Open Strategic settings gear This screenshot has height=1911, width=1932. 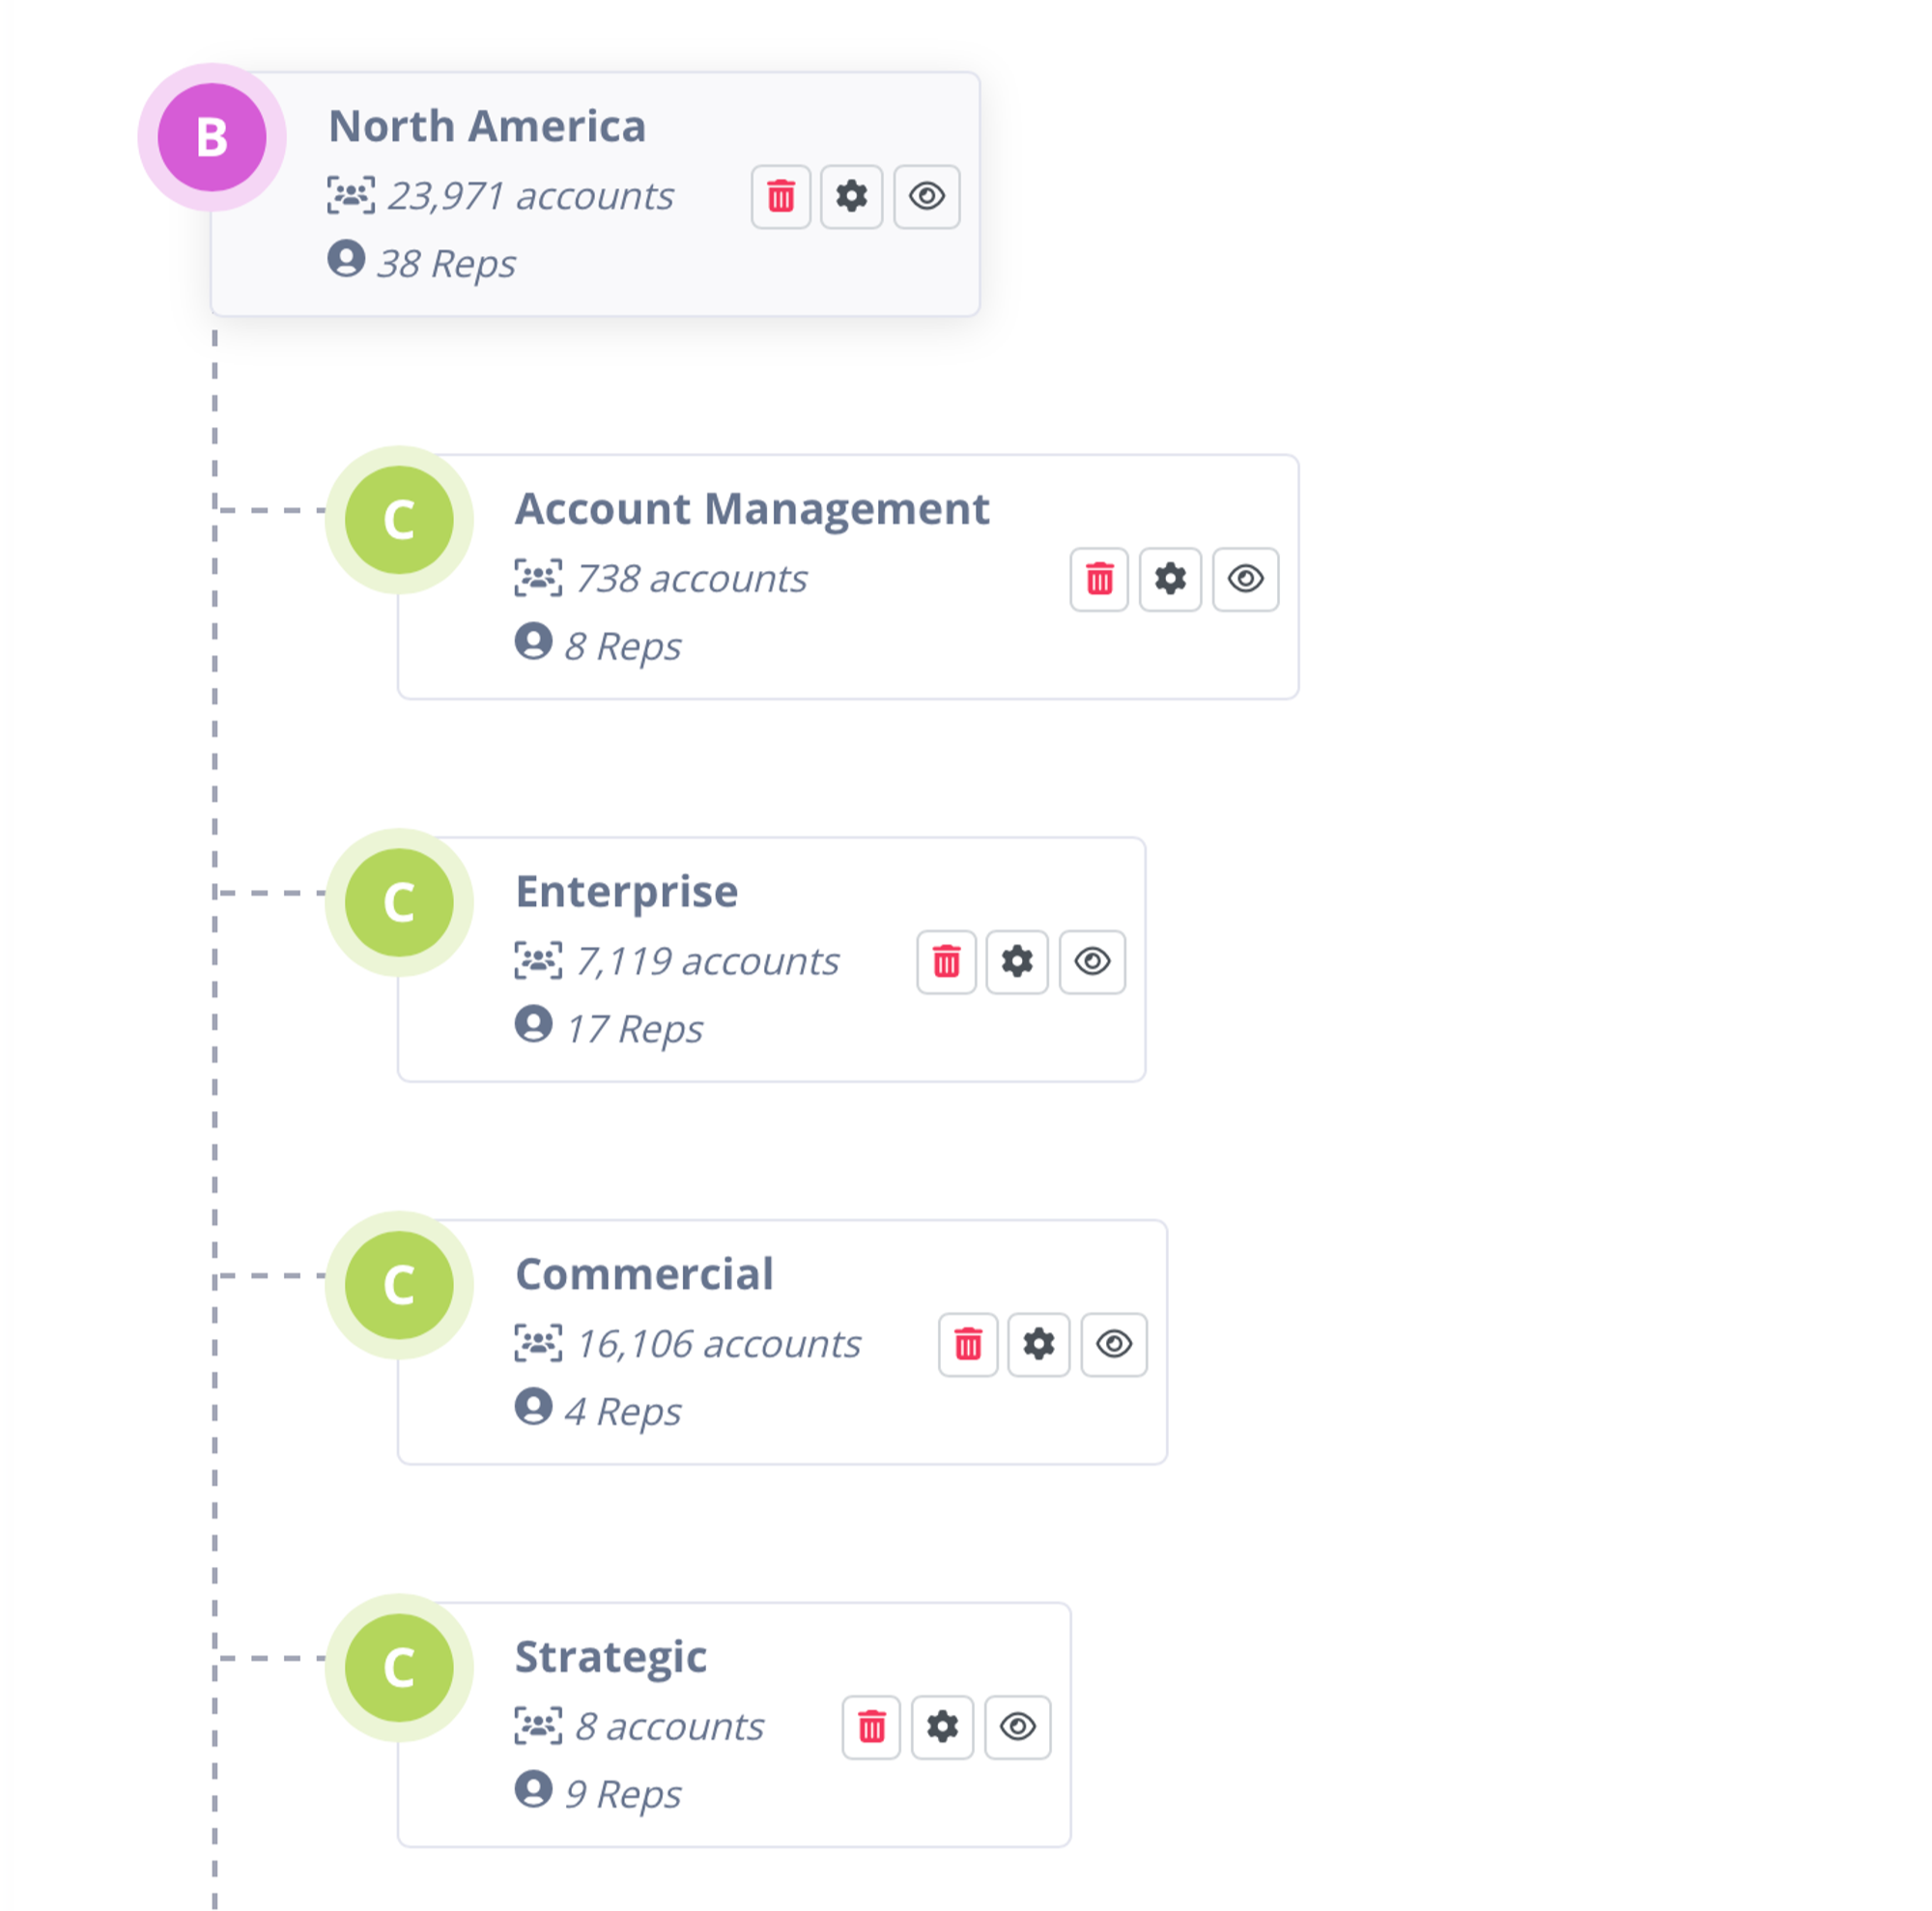tap(942, 1727)
